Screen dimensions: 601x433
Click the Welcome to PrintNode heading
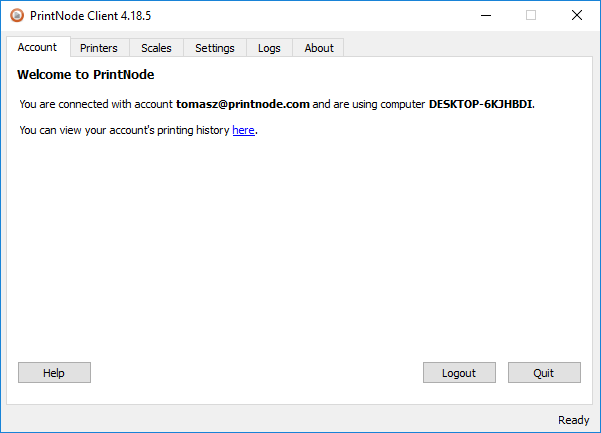(x=85, y=75)
